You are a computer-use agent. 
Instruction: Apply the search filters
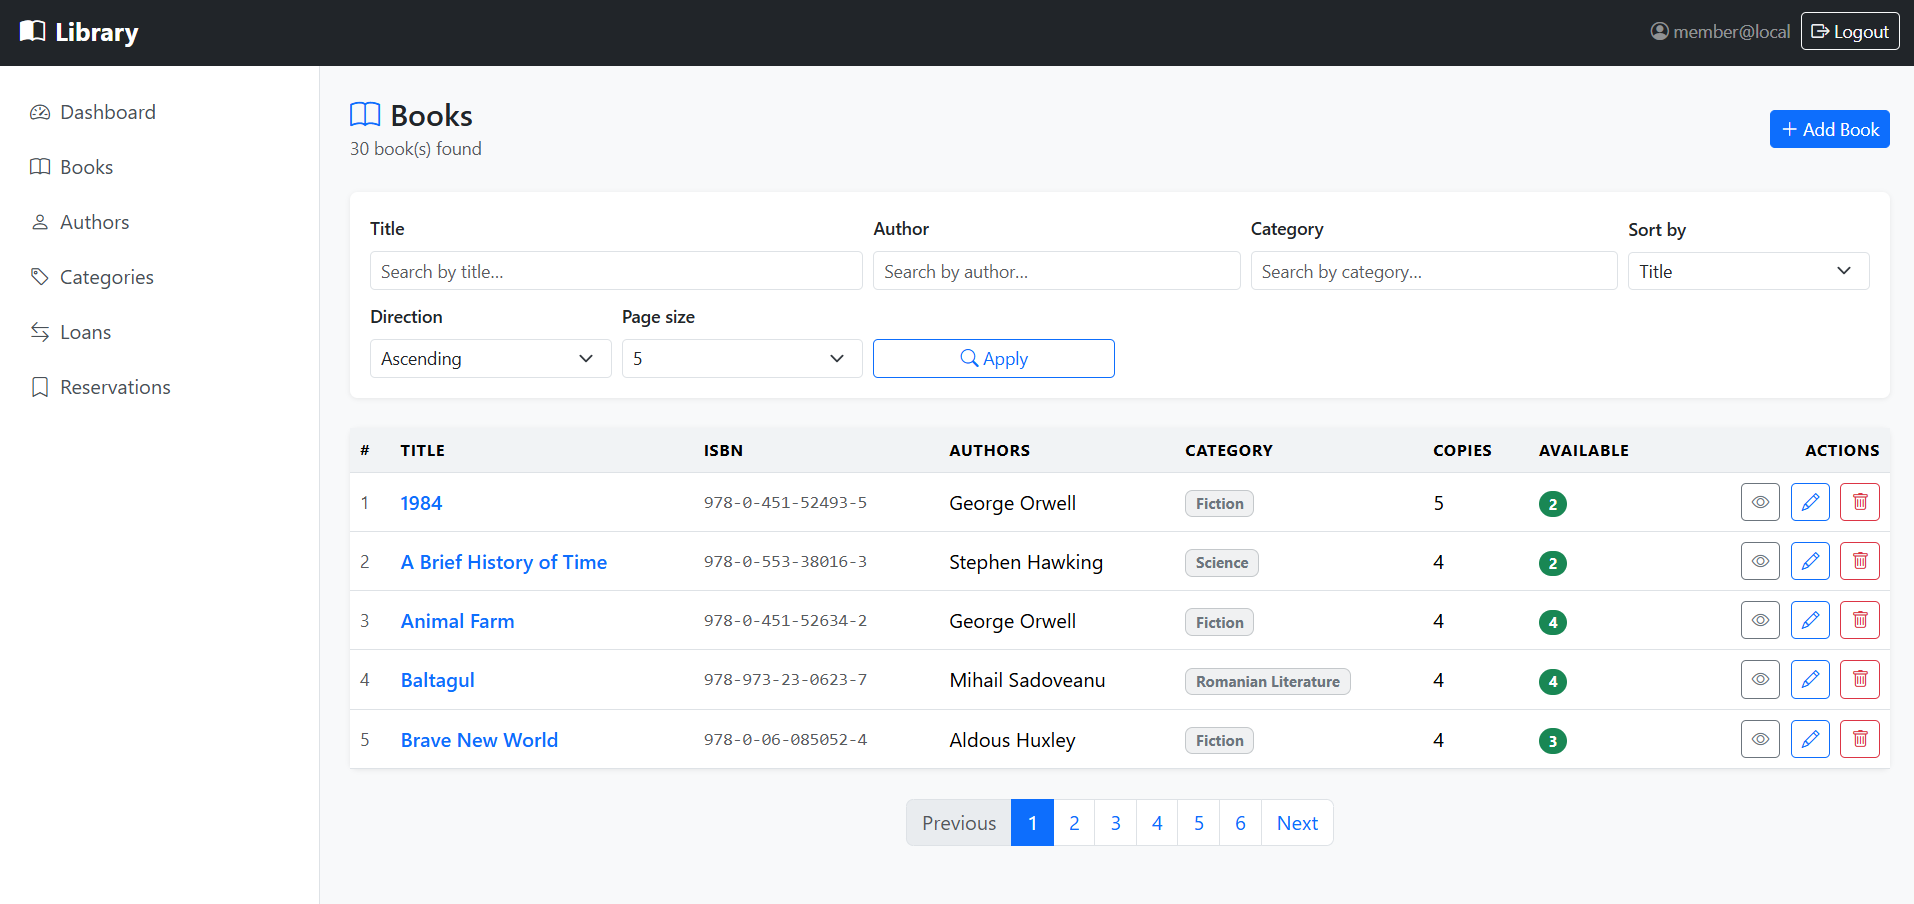click(993, 358)
